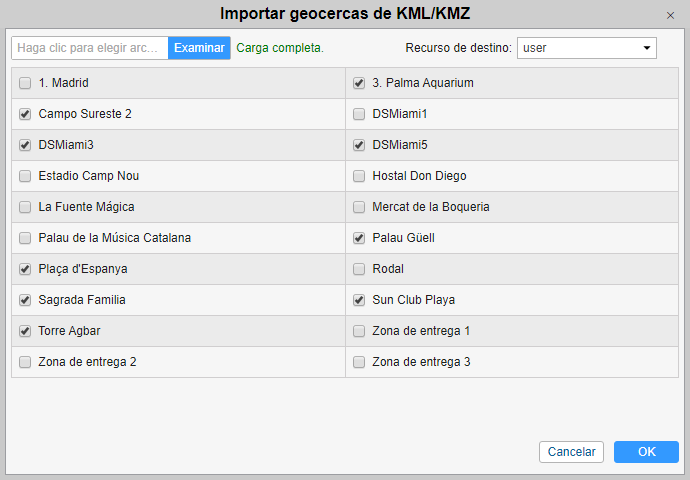
Task: Enable the DSMiami1 checkbox
Action: click(x=359, y=115)
